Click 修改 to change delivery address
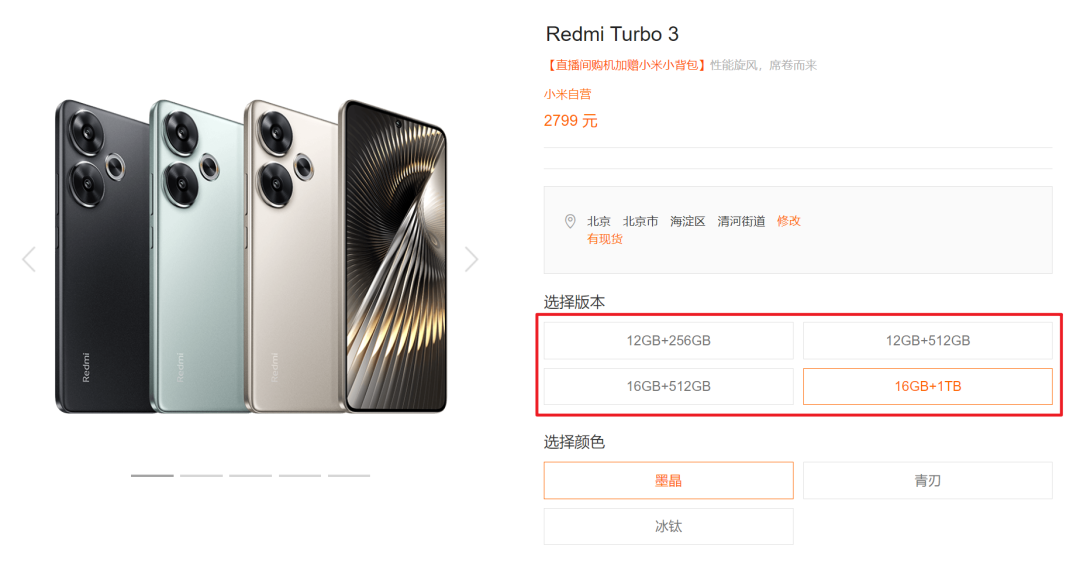Image resolution: width=1080 pixels, height=563 pixels. 789,221
